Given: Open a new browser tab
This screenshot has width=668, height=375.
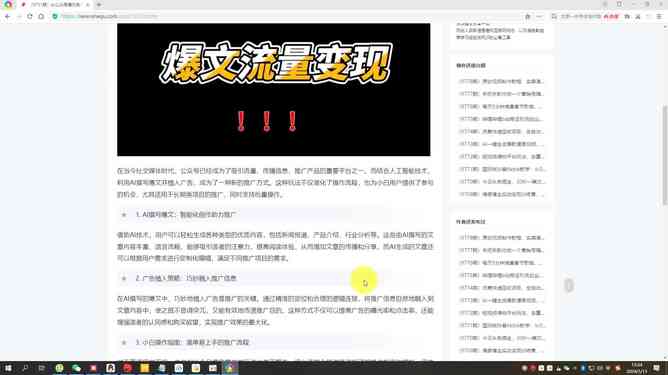Looking at the screenshot, I should click(x=99, y=5).
